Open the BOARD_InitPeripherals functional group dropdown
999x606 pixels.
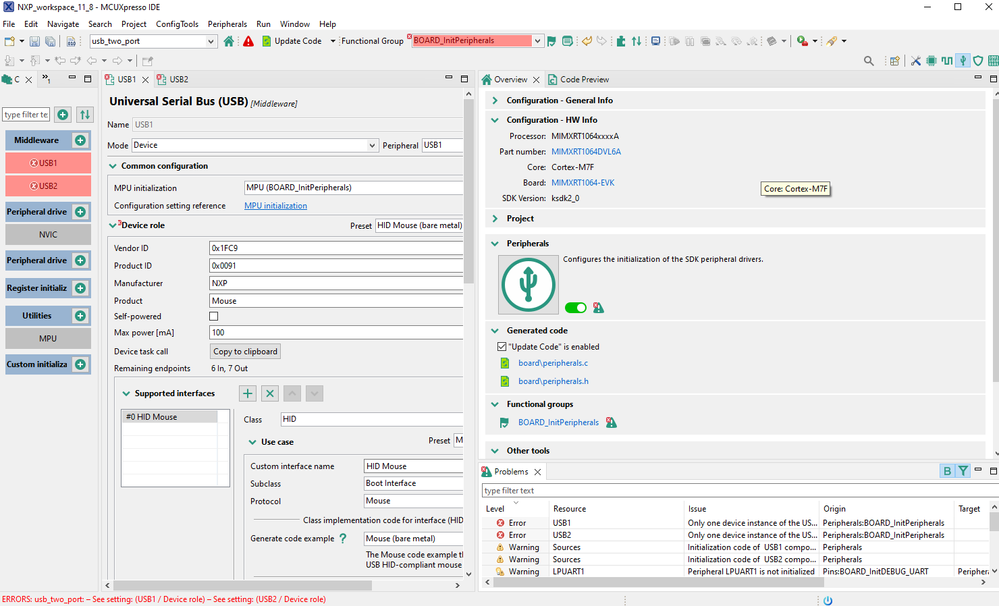[537, 41]
